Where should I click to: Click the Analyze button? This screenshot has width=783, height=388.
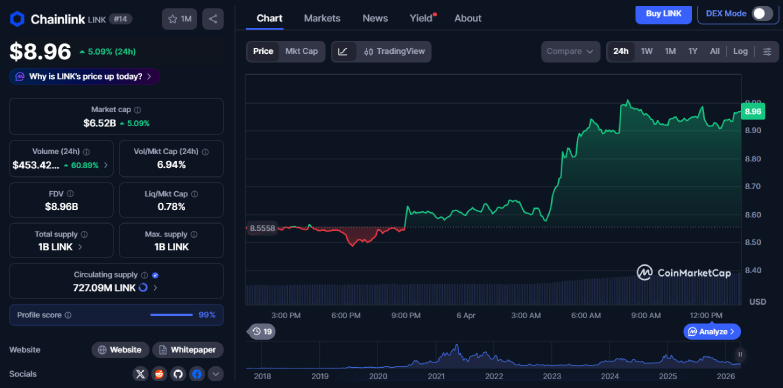pos(712,331)
